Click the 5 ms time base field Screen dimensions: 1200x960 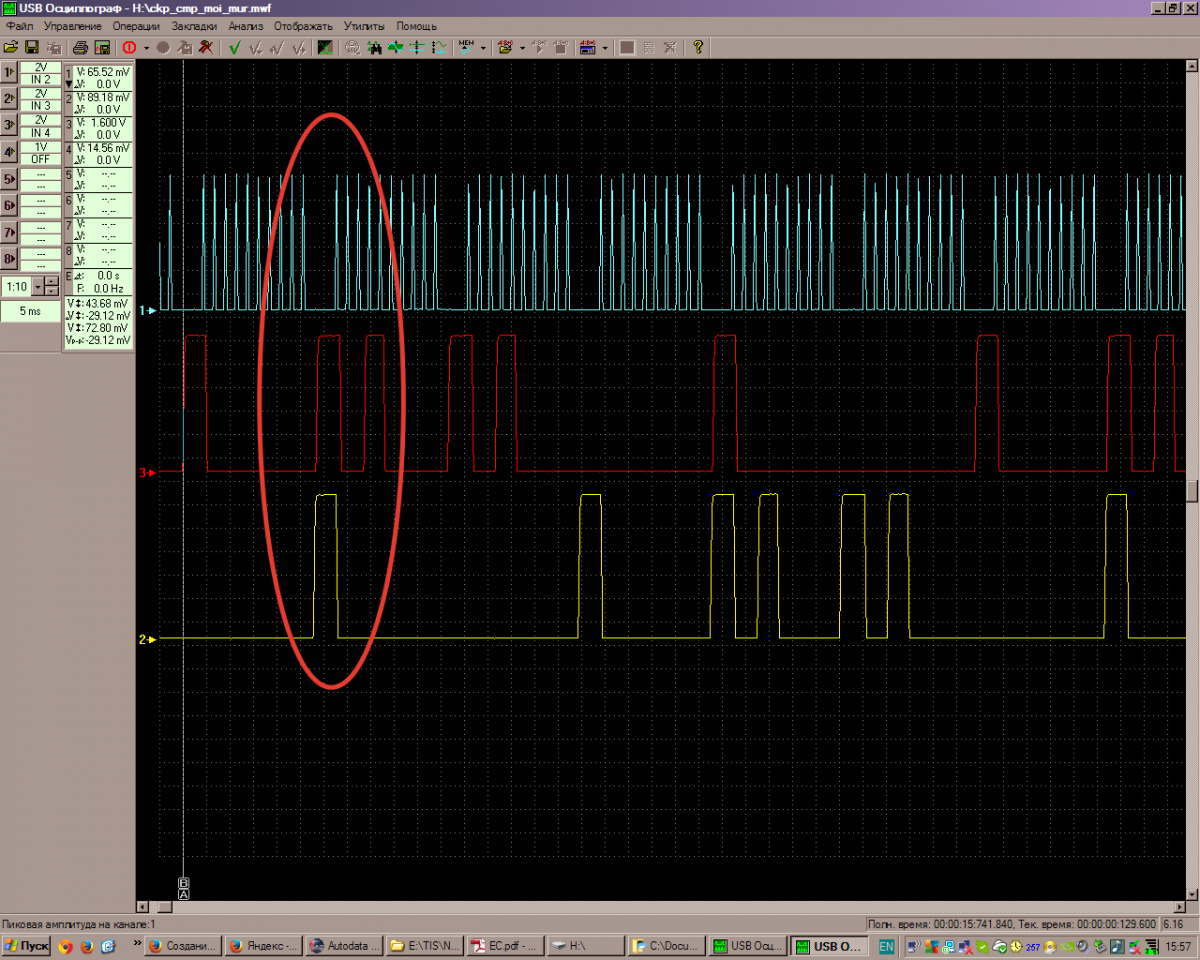(29, 311)
